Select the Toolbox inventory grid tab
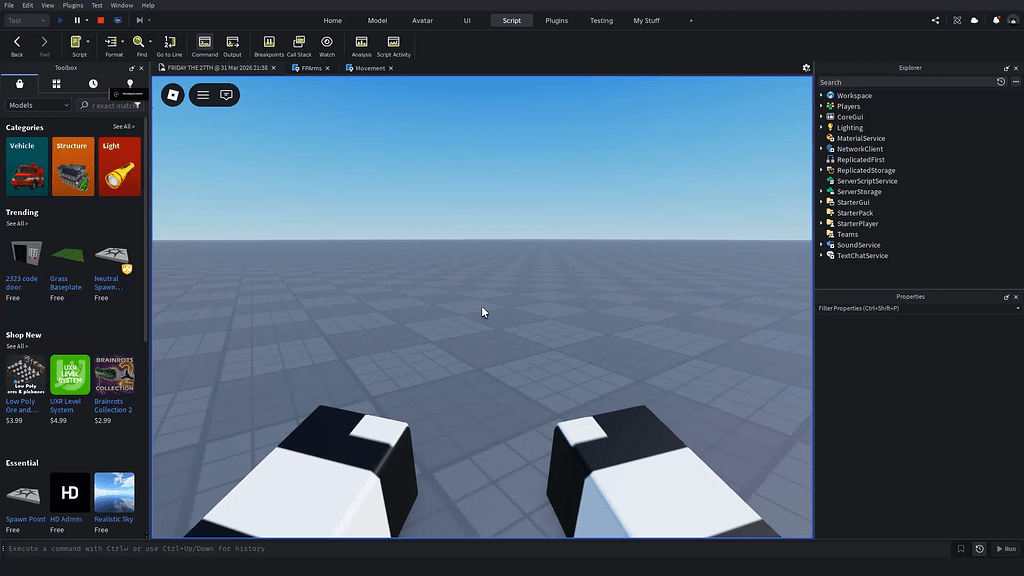The image size is (1024, 576). pyautogui.click(x=56, y=84)
